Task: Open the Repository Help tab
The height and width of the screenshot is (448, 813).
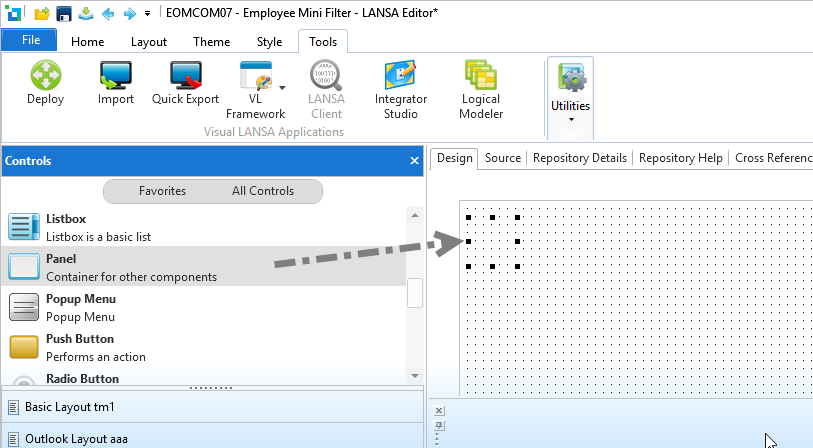Action: point(680,158)
